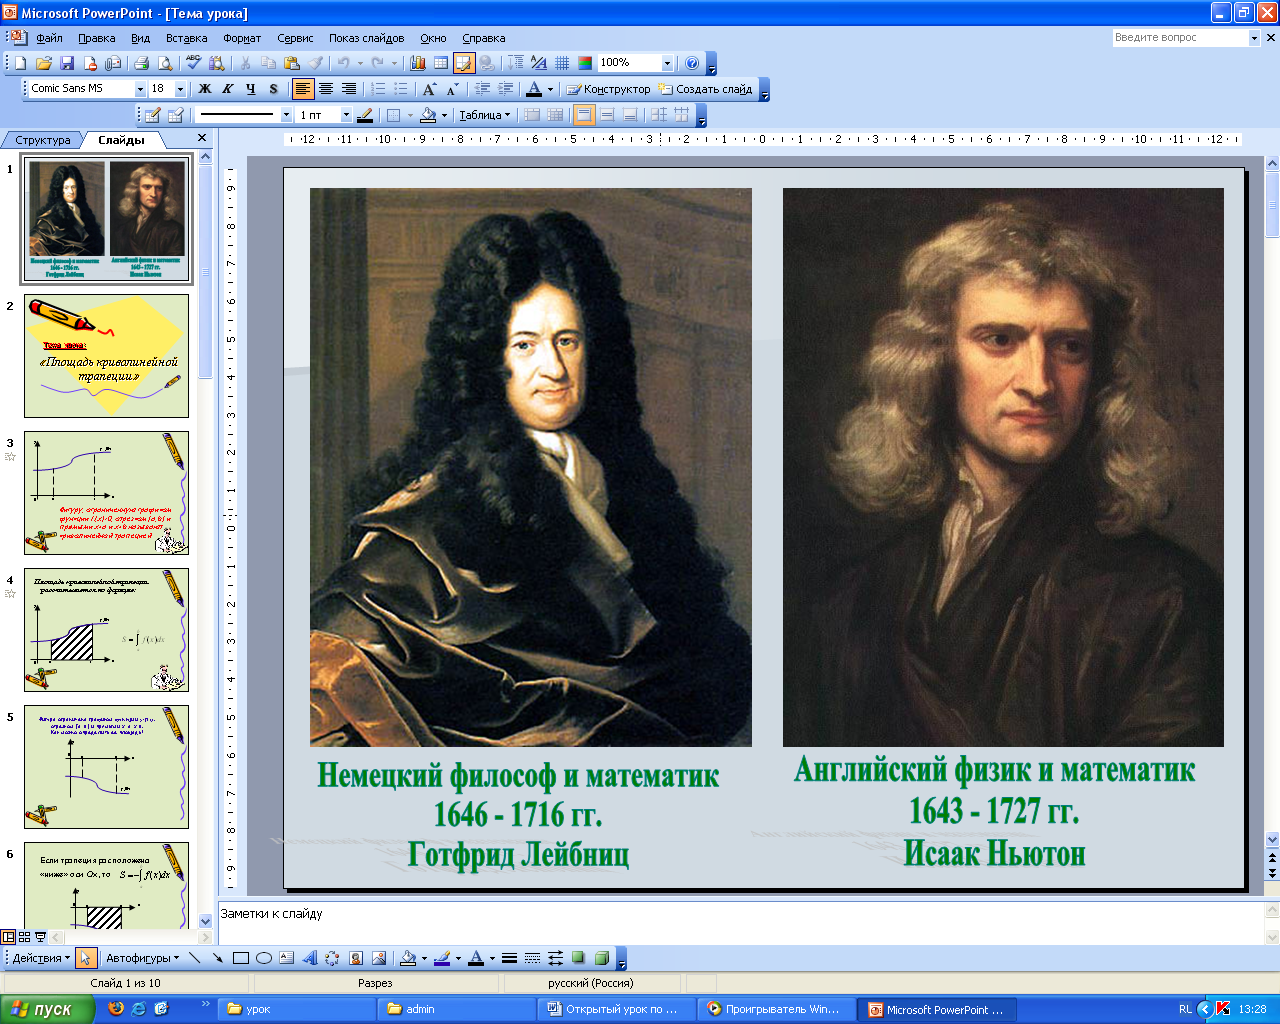1280x1024 pixels.
Task: Open the font size 18 dropdown
Action: click(180, 89)
